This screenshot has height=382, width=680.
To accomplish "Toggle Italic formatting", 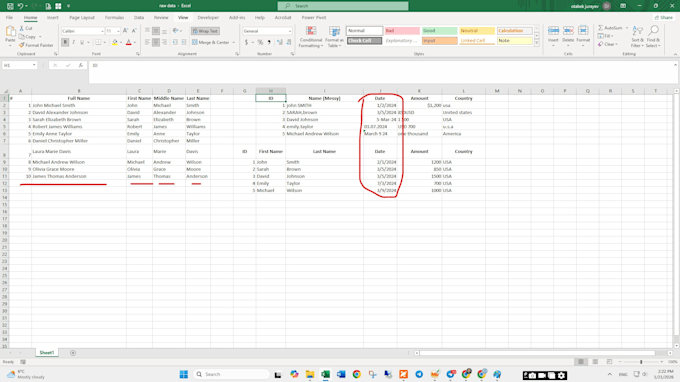I will 73,42.
